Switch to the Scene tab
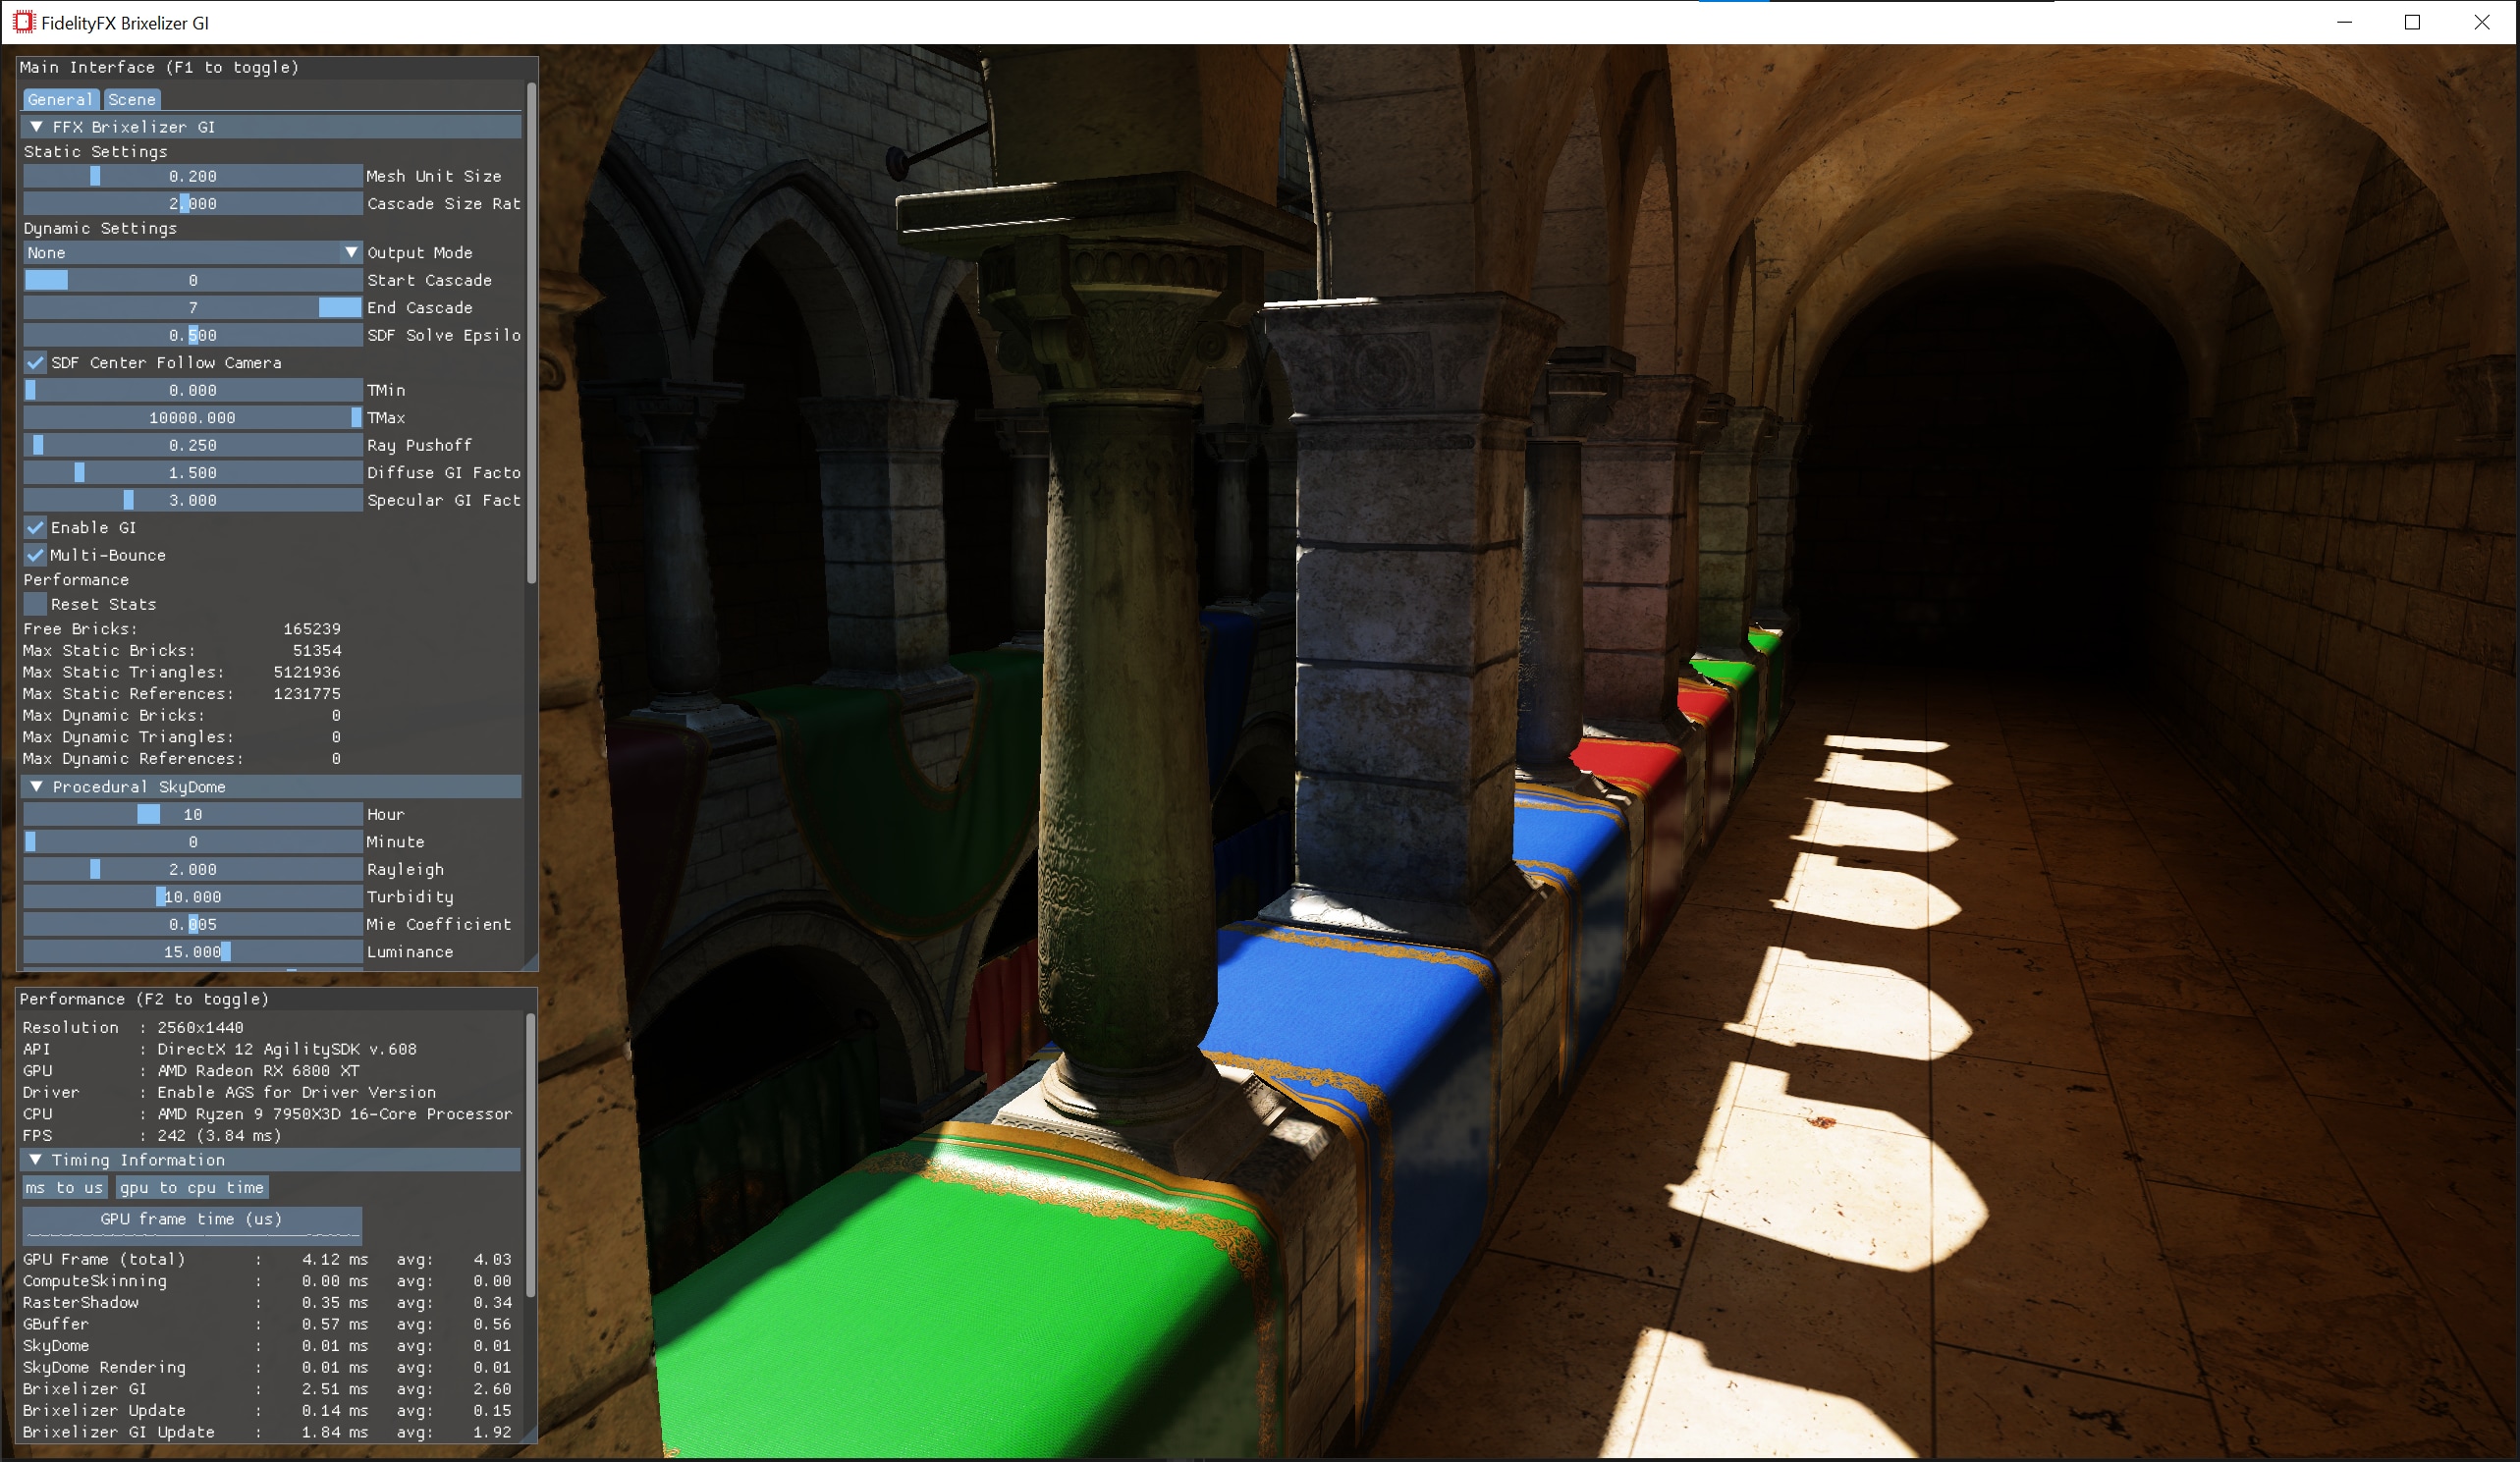 coord(132,100)
